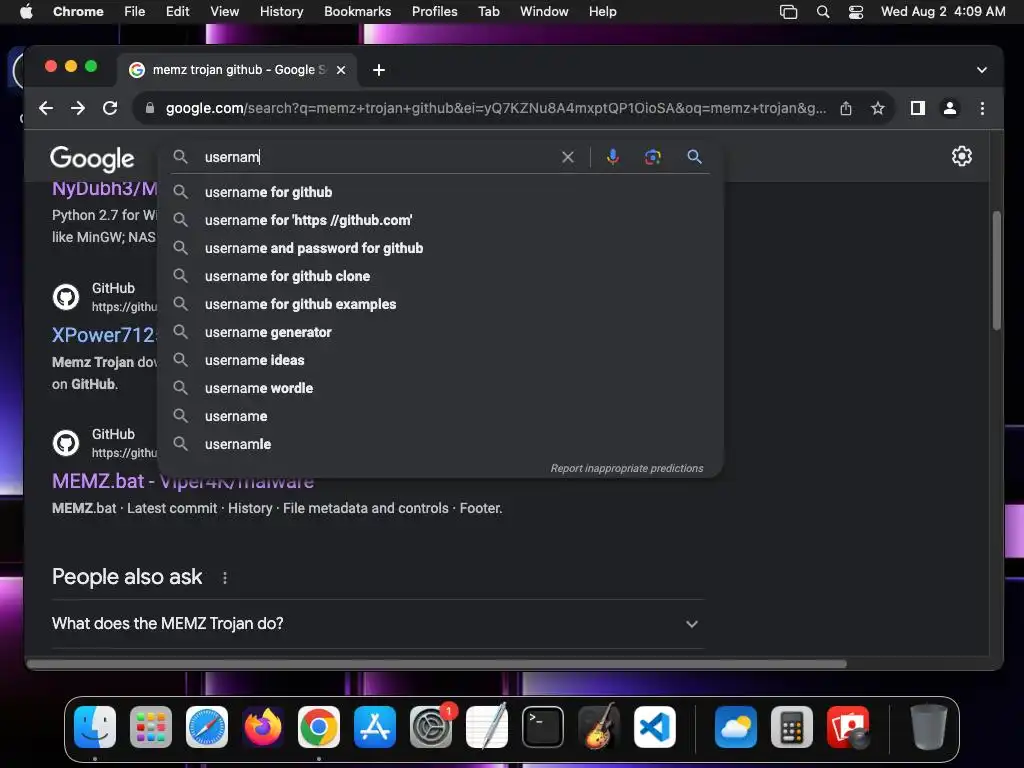Open Finder from the dock
1024x768 pixels.
tap(95, 727)
